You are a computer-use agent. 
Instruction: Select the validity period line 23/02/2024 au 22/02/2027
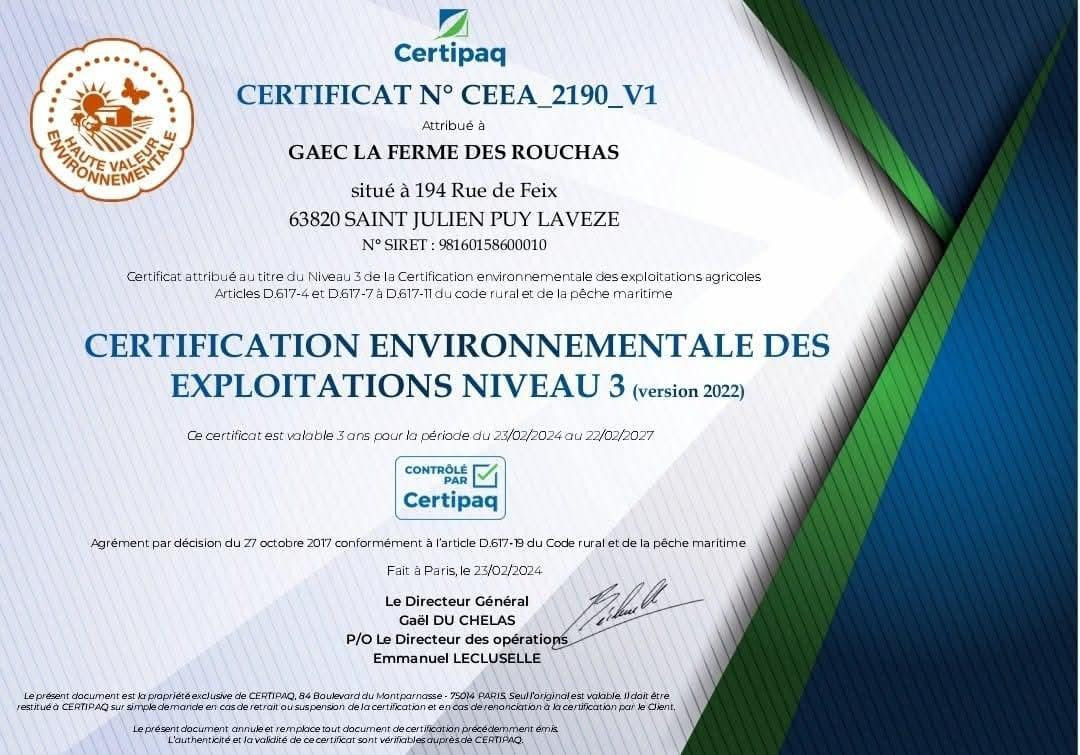pyautogui.click(x=420, y=435)
